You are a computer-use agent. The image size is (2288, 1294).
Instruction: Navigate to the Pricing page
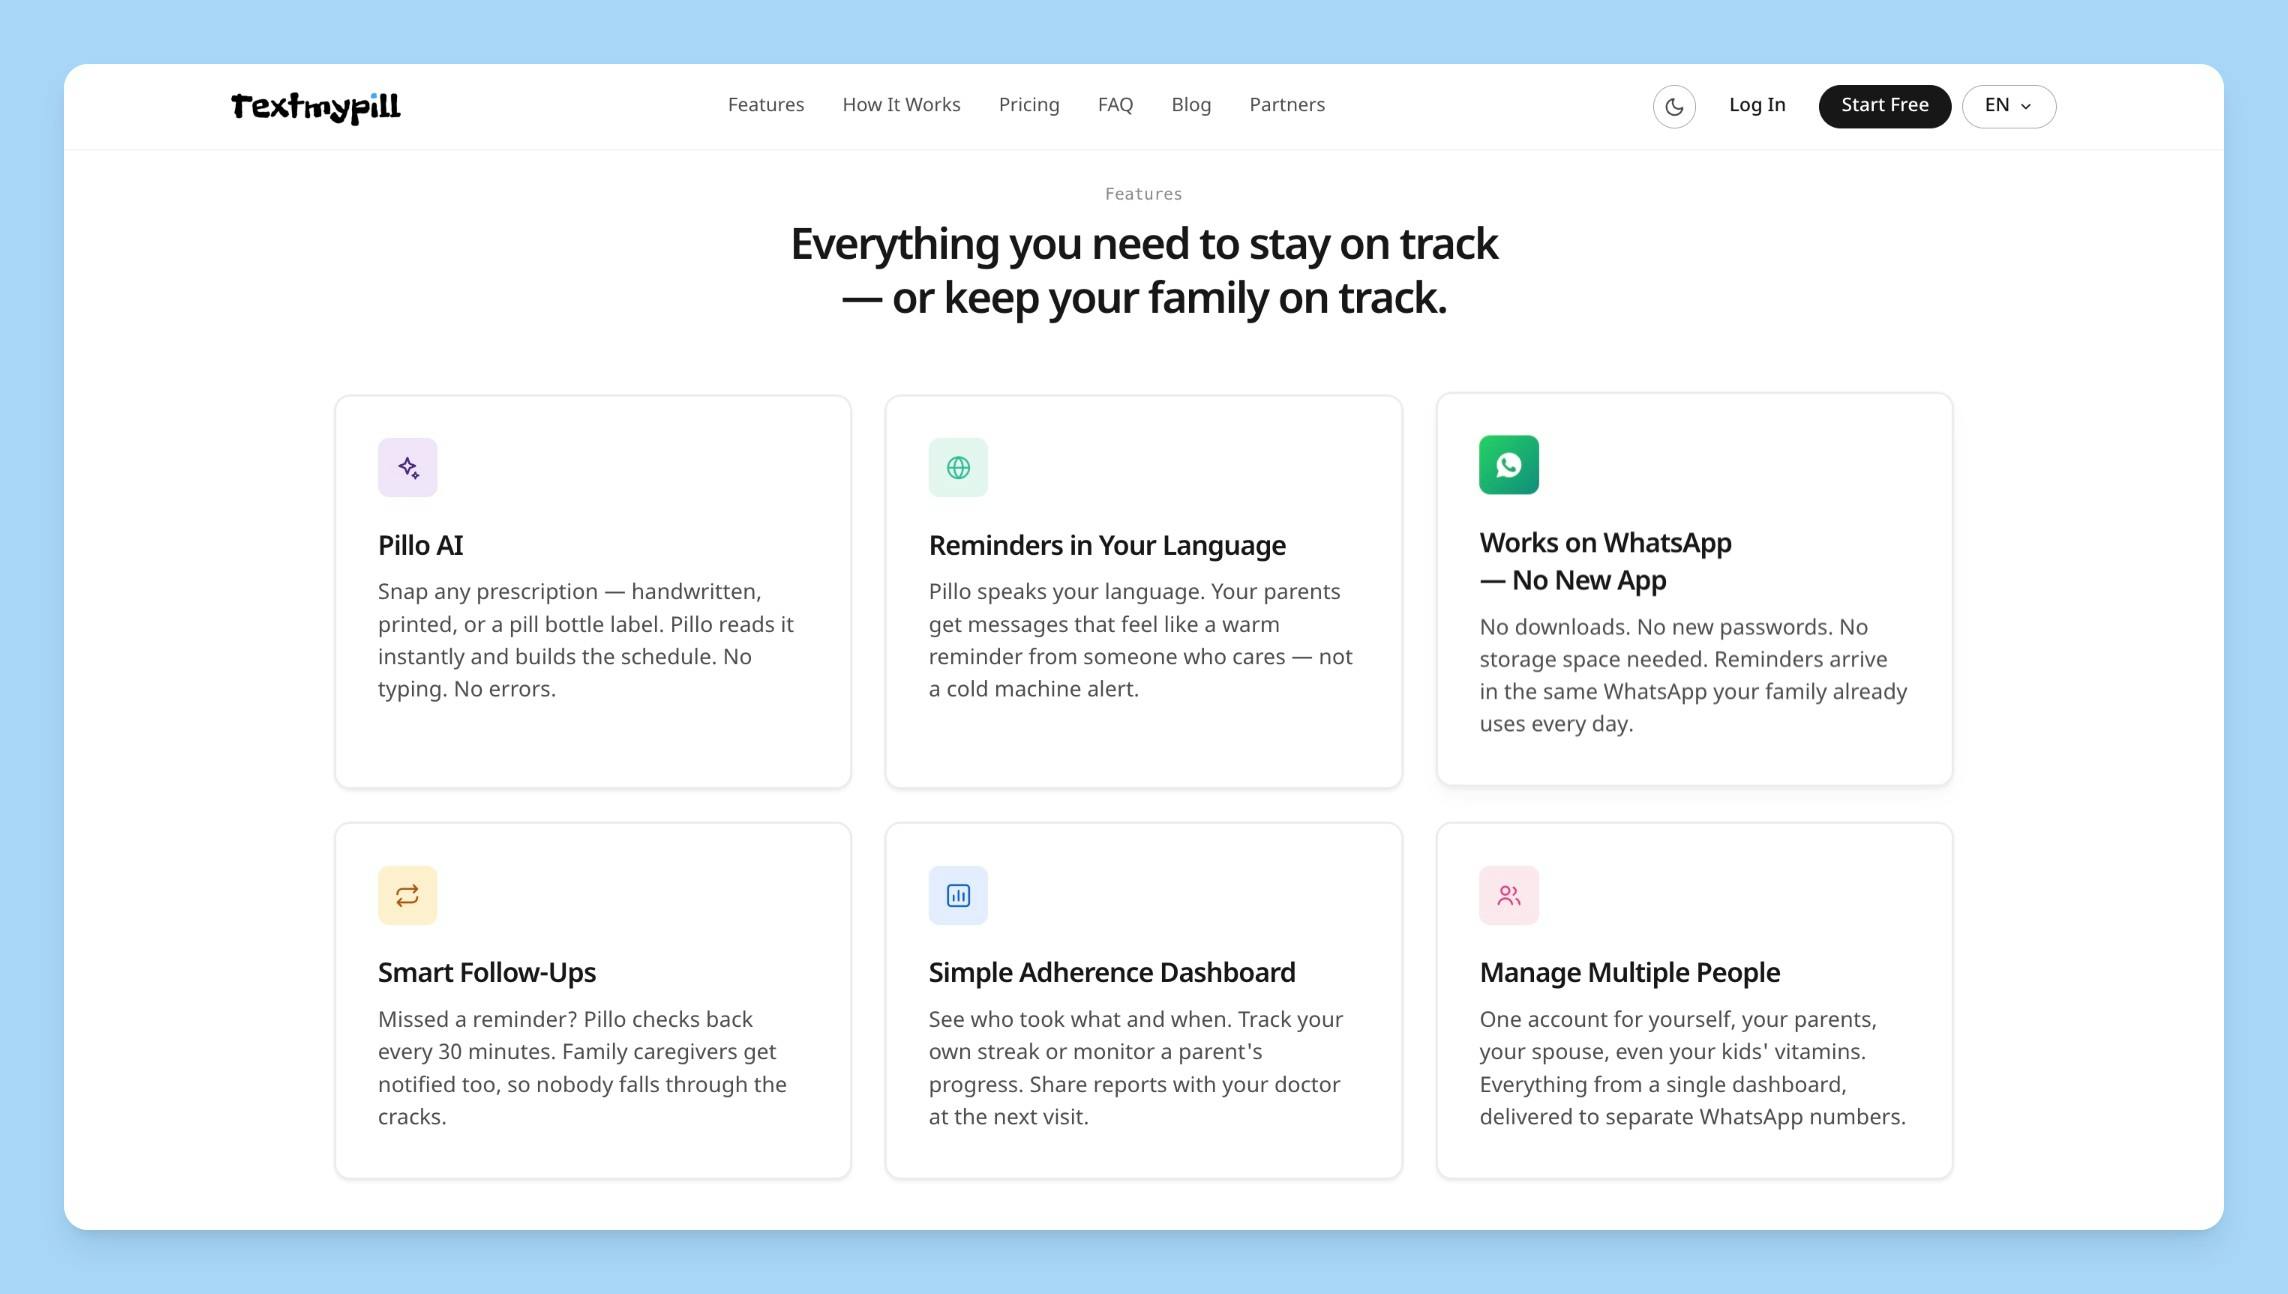[1029, 105]
